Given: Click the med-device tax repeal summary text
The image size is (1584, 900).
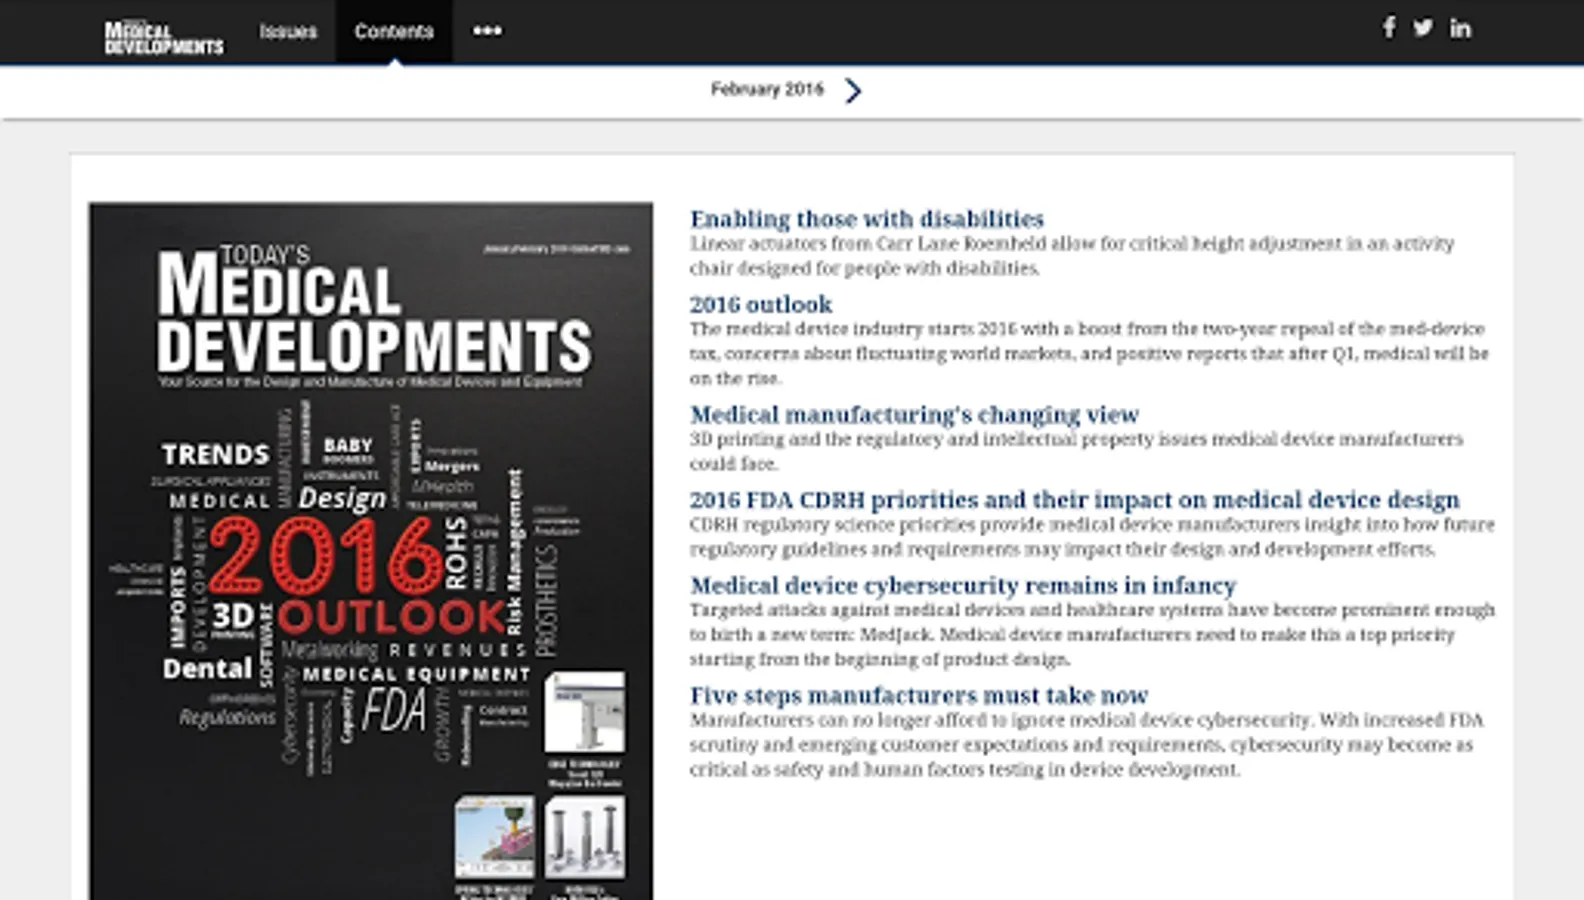Looking at the screenshot, I should tap(1089, 353).
